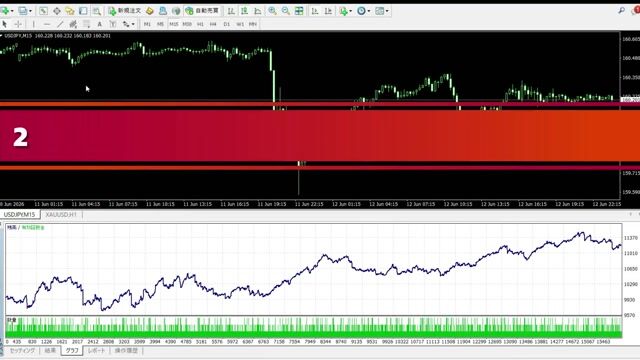The image size is (640, 360).
Task: Open the templates dropdown
Action: [x=382, y=11]
